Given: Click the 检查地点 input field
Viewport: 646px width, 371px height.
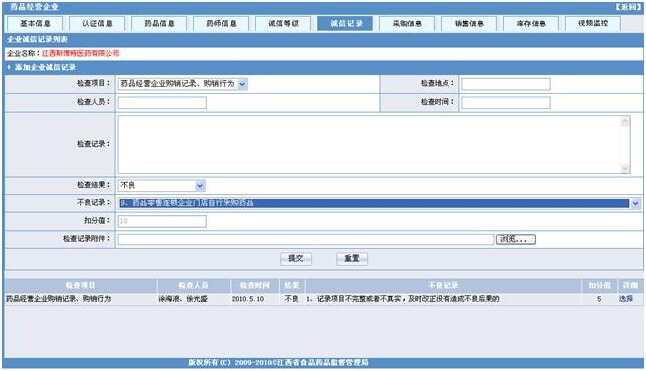Looking at the screenshot, I should pyautogui.click(x=506, y=84).
